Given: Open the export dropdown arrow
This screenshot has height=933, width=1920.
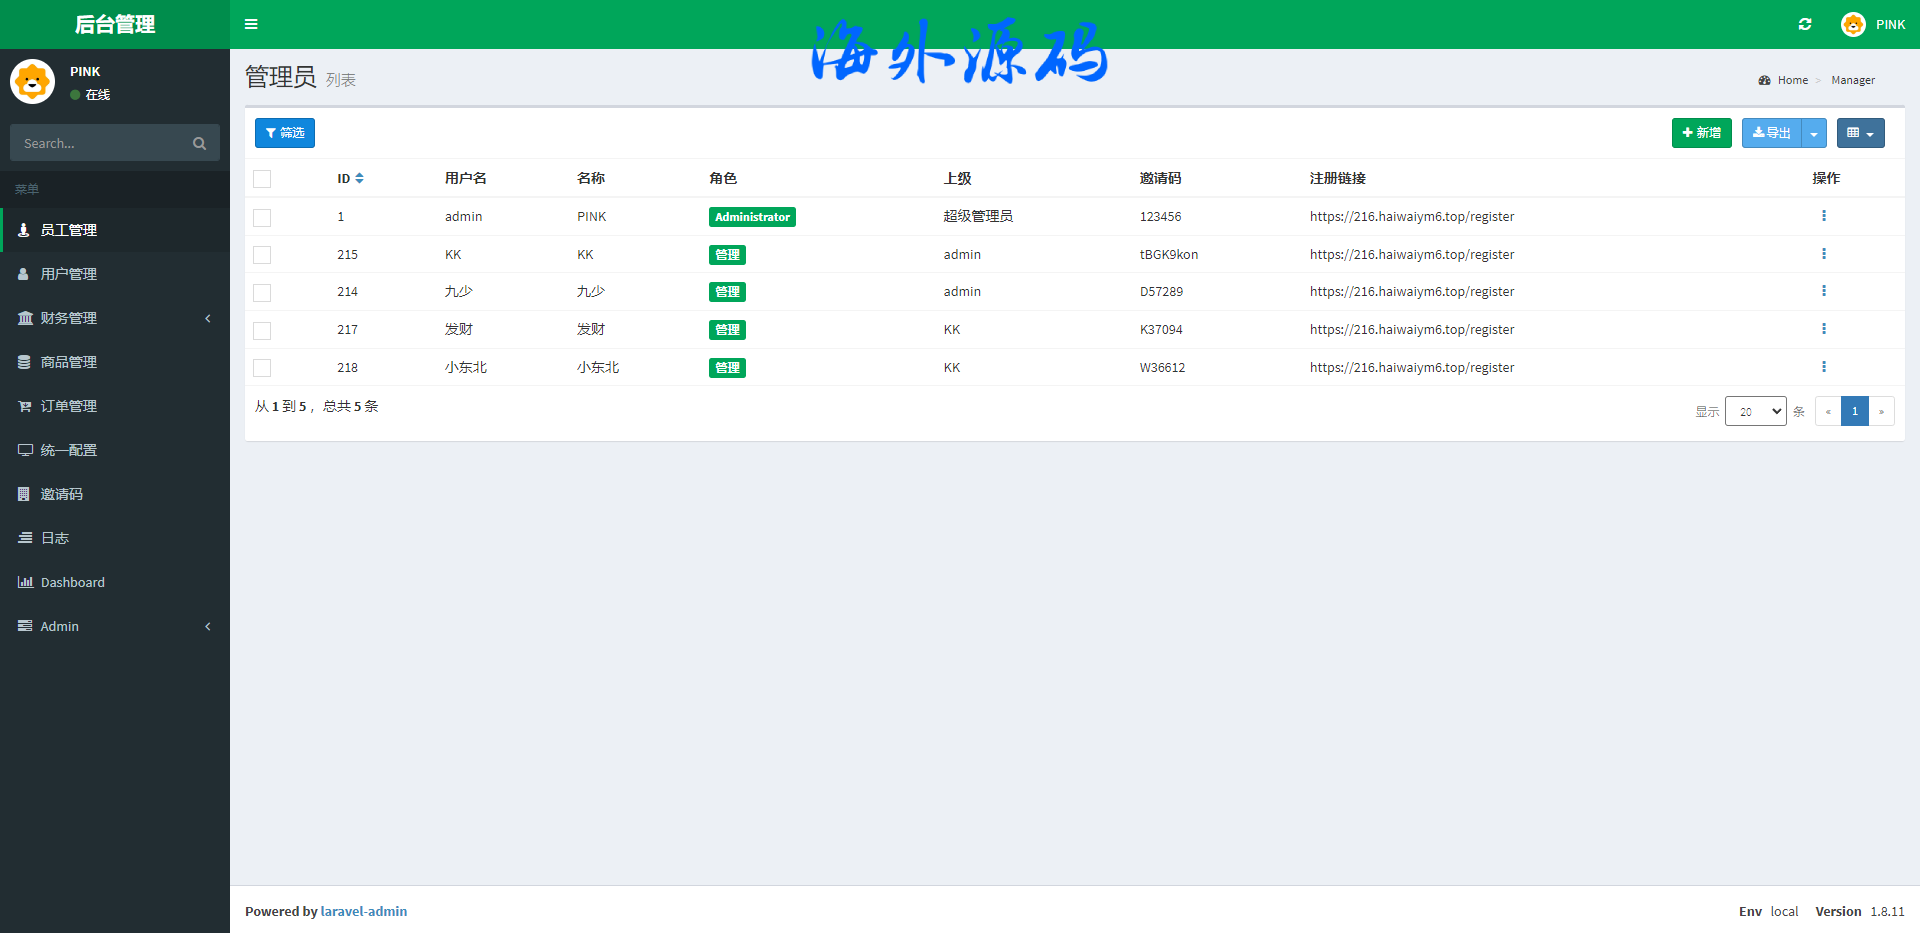Looking at the screenshot, I should click(1814, 133).
